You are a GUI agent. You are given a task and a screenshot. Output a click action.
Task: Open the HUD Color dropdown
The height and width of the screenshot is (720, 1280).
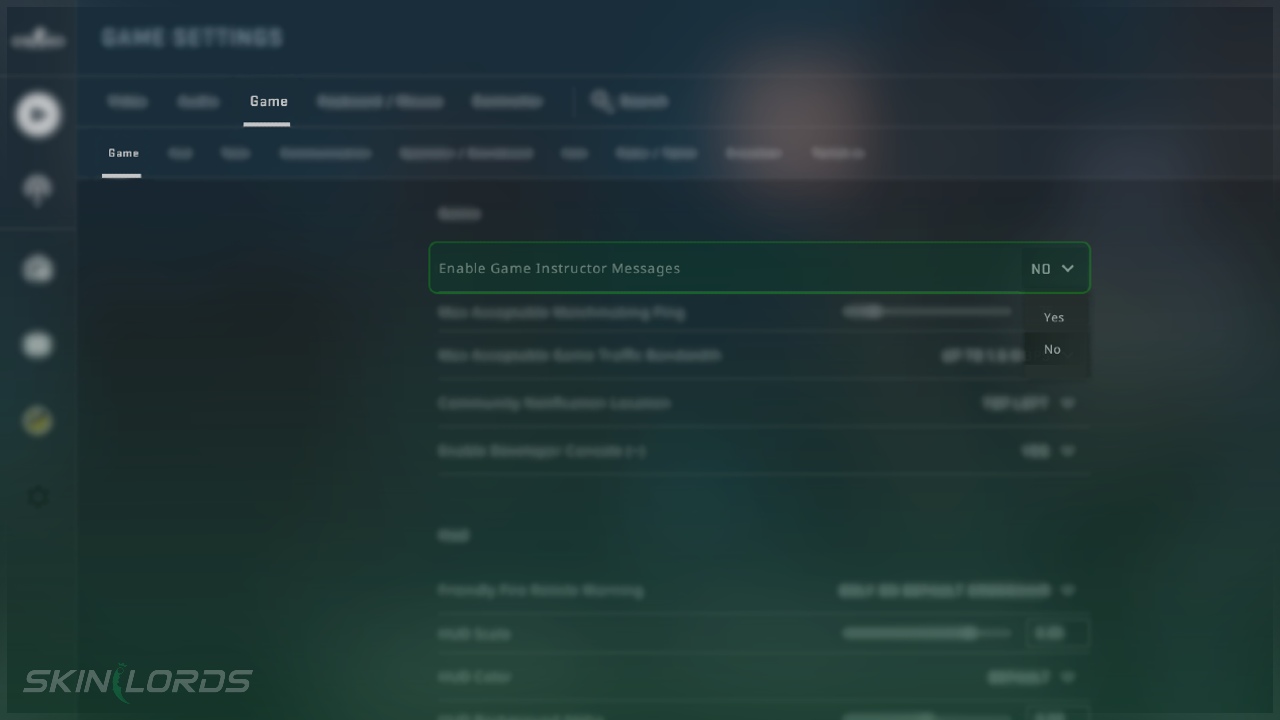[1032, 677]
